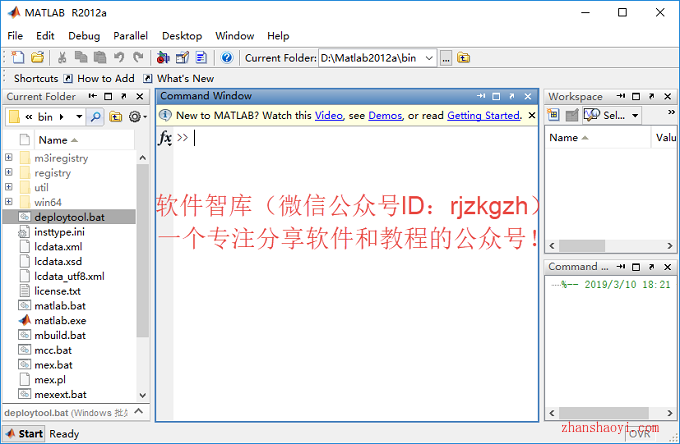680x444 pixels.
Task: Click the up-folder icon in Current Folder panel
Action: pyautogui.click(x=115, y=117)
